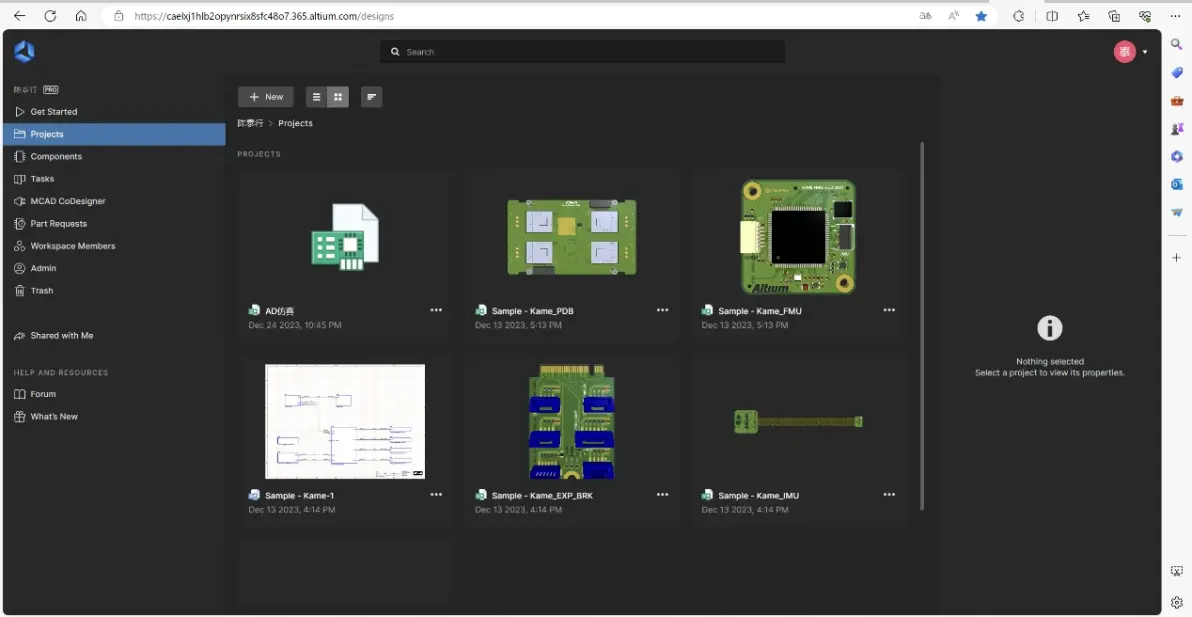Click the browser favorites star icon
Screen dimensions: 1192x617
[981, 16]
